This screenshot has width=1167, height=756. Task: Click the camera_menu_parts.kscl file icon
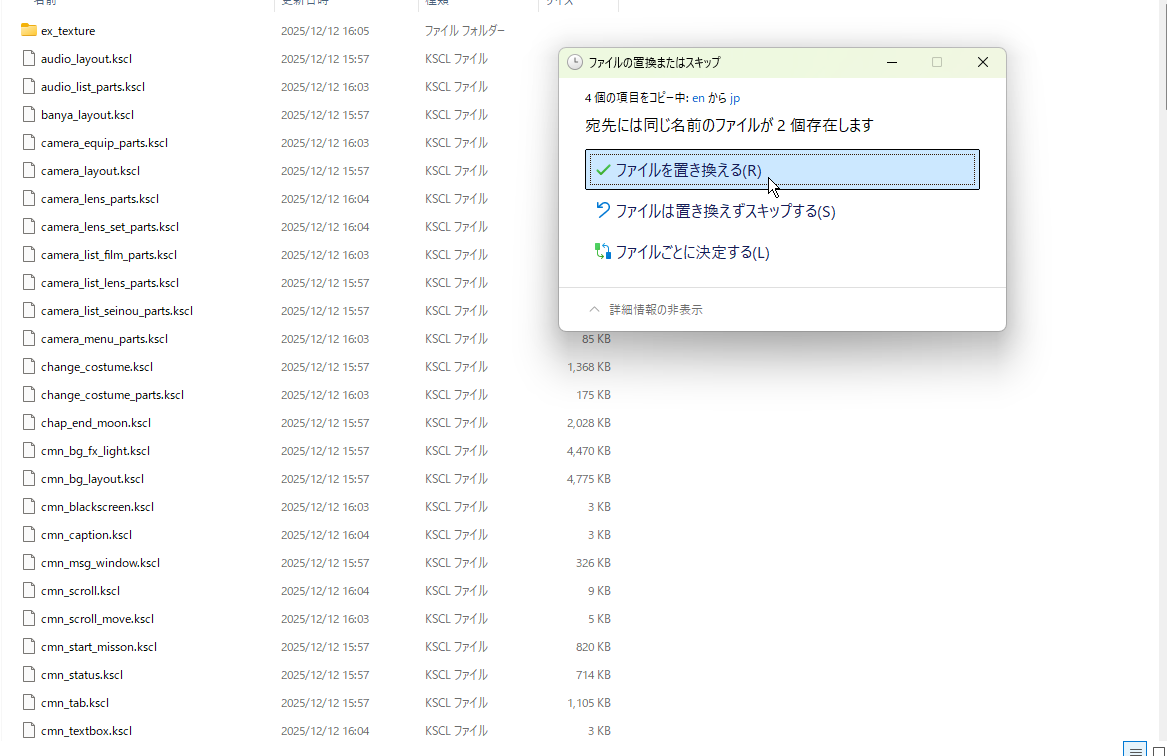pos(29,339)
